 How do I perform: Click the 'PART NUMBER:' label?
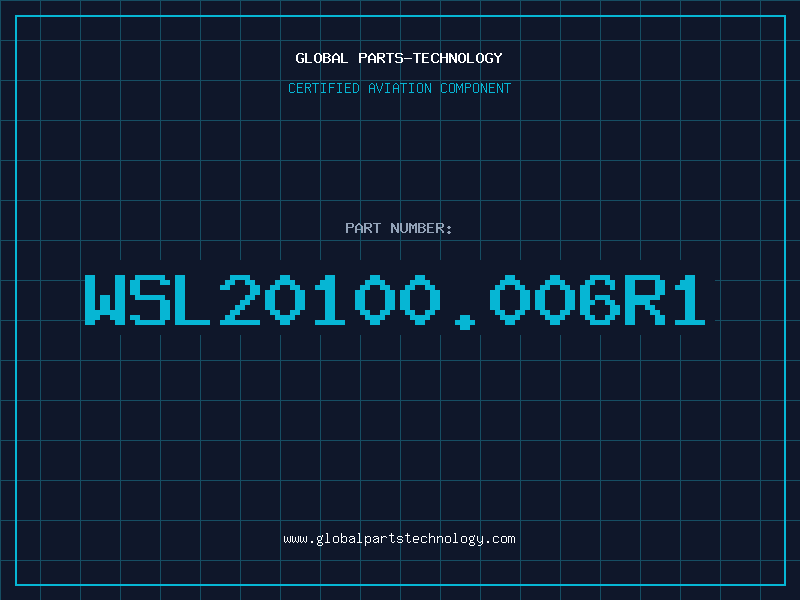click(399, 228)
